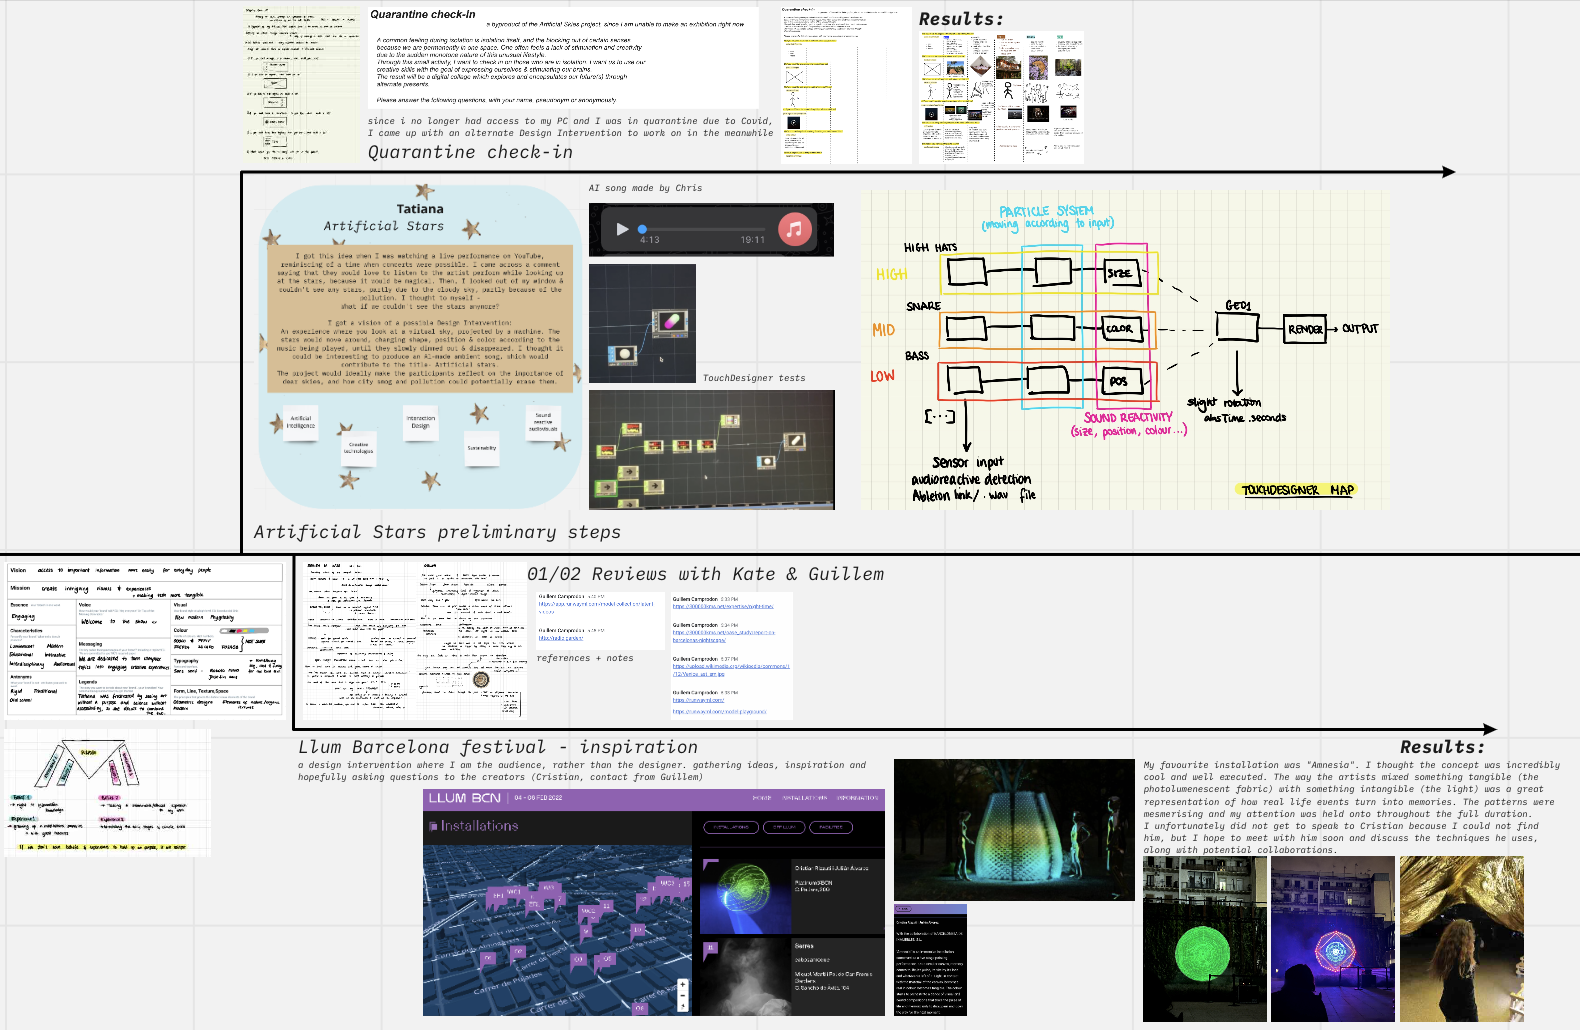Select the golden fabric woman photo
Image resolution: width=1580 pixels, height=1030 pixels.
(1462, 939)
